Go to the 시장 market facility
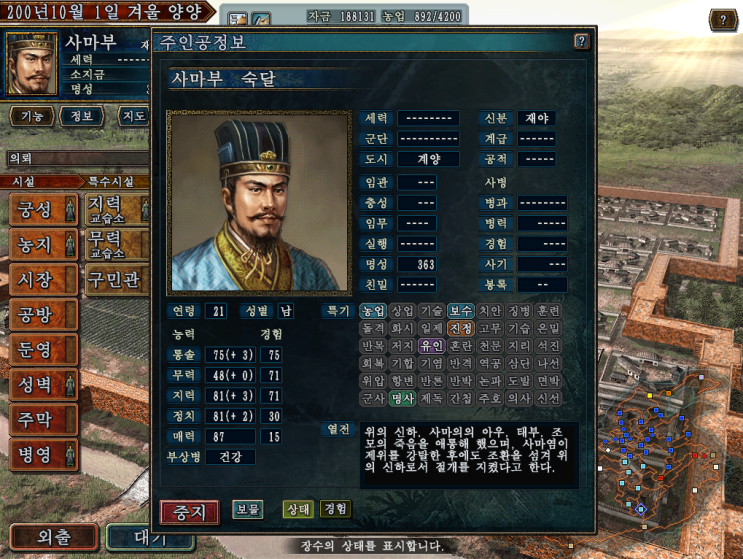The width and height of the screenshot is (743, 559). pyautogui.click(x=44, y=280)
